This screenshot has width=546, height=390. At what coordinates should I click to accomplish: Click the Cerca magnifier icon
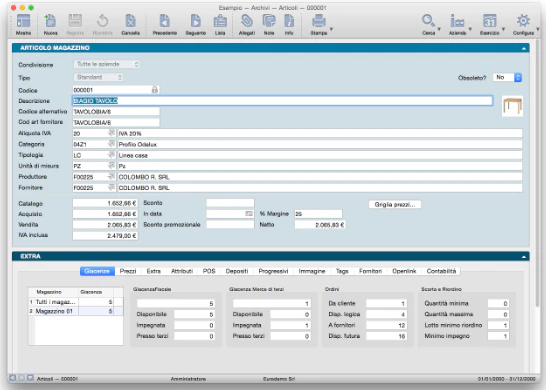pos(428,22)
